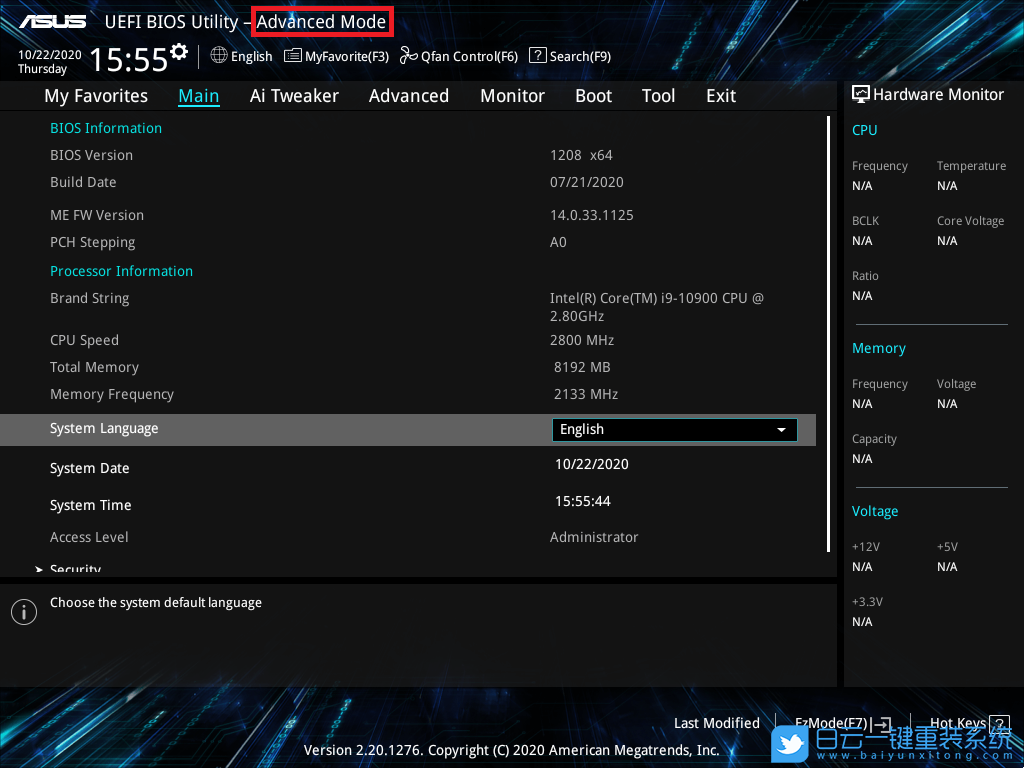Open MyFavorite list icon
Viewport: 1024px width, 768px height.
point(293,56)
